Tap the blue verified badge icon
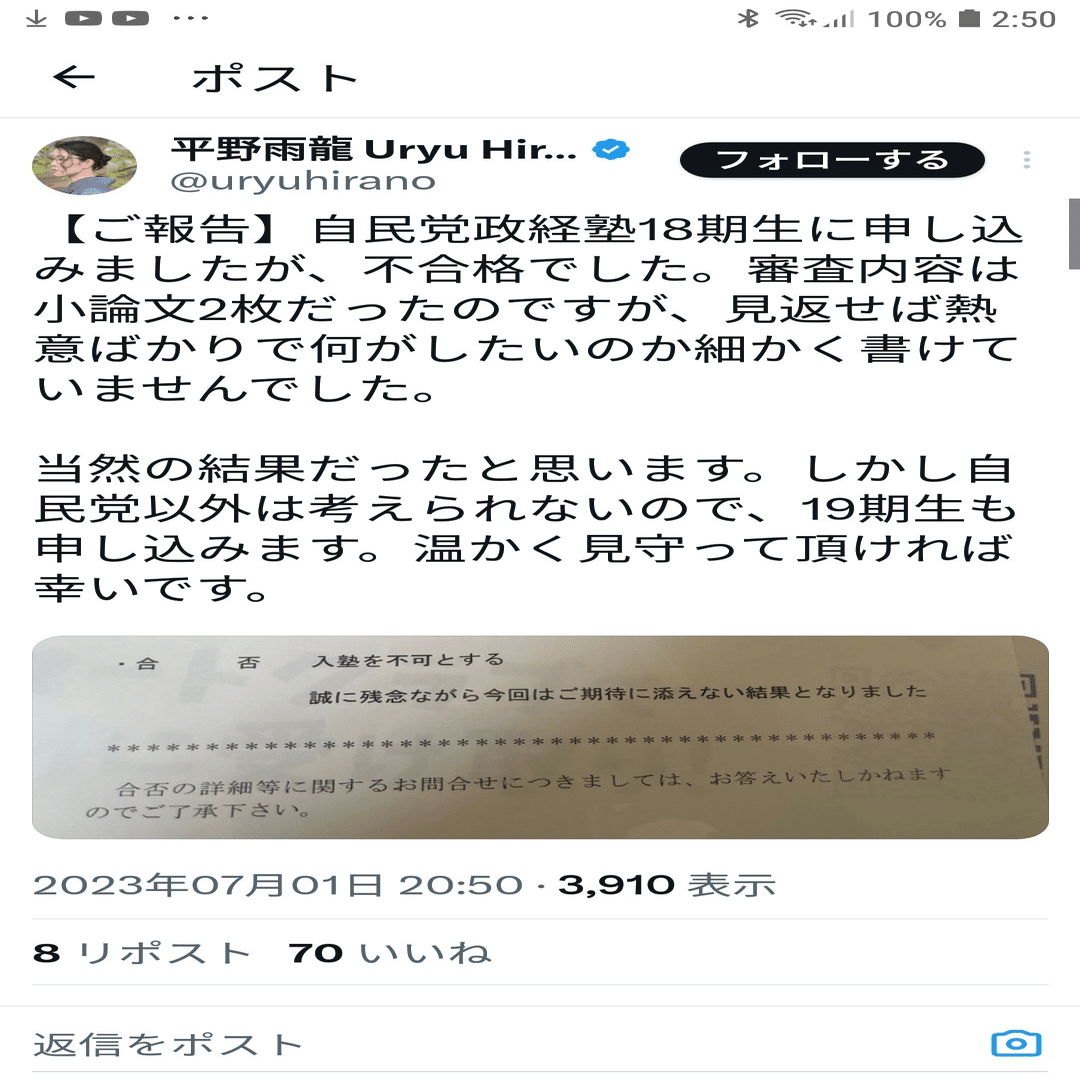 click(611, 149)
